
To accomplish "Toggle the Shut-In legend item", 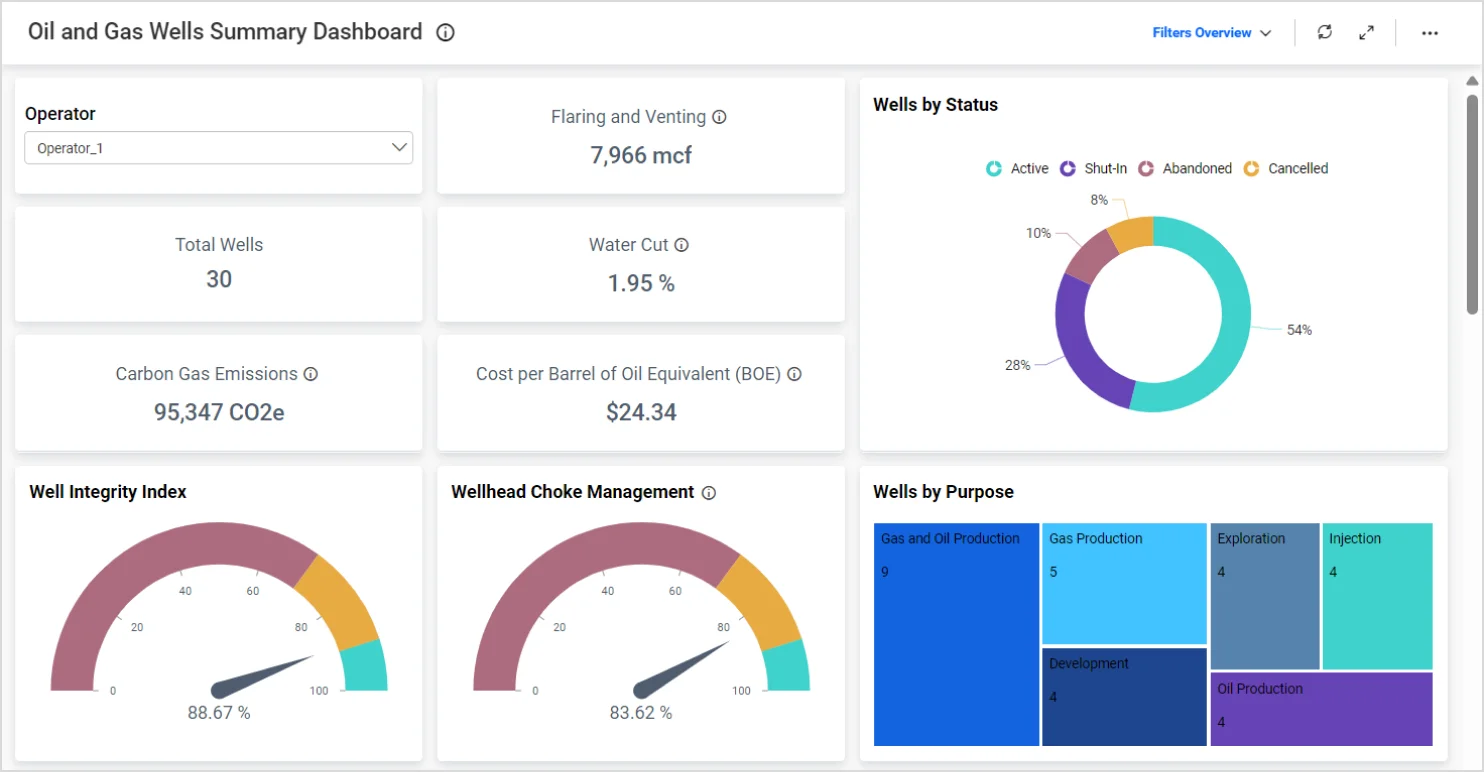I will tap(1093, 169).
